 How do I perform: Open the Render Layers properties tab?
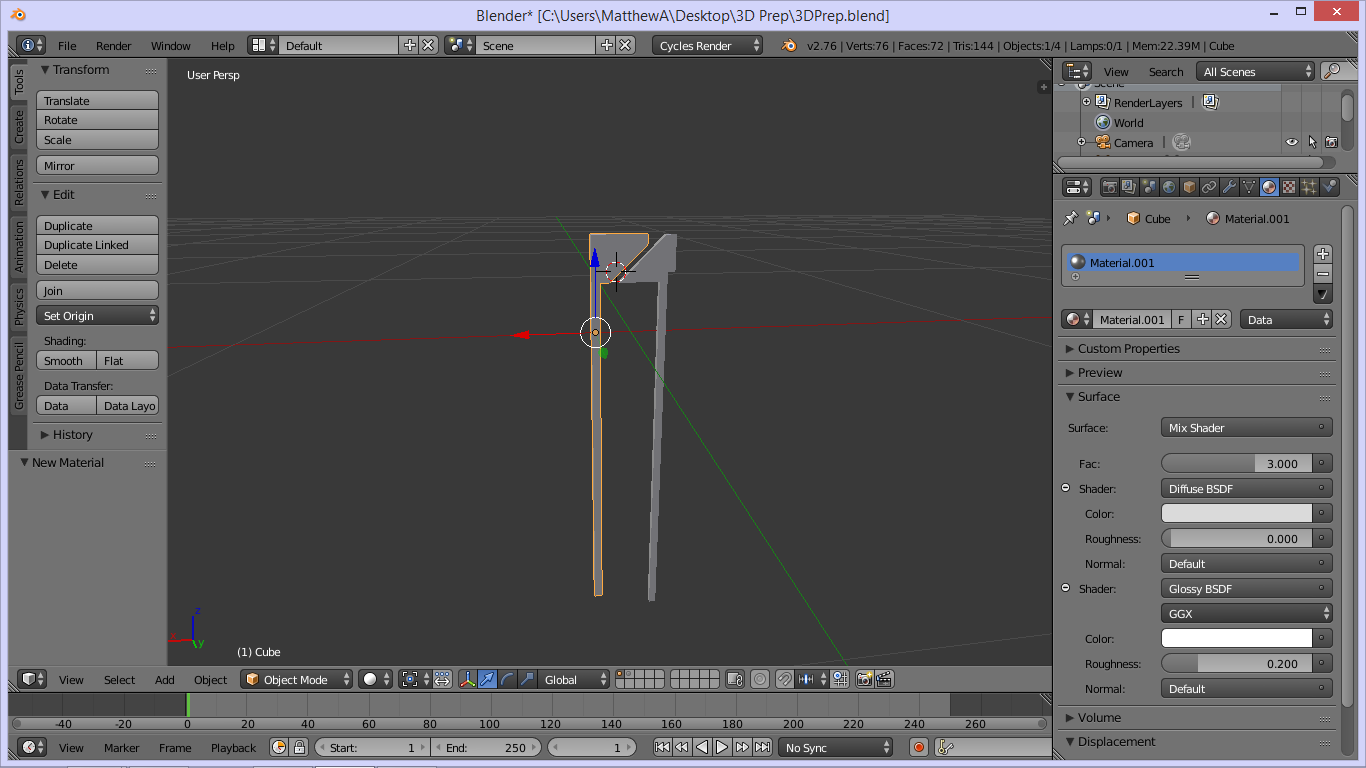tap(1129, 187)
